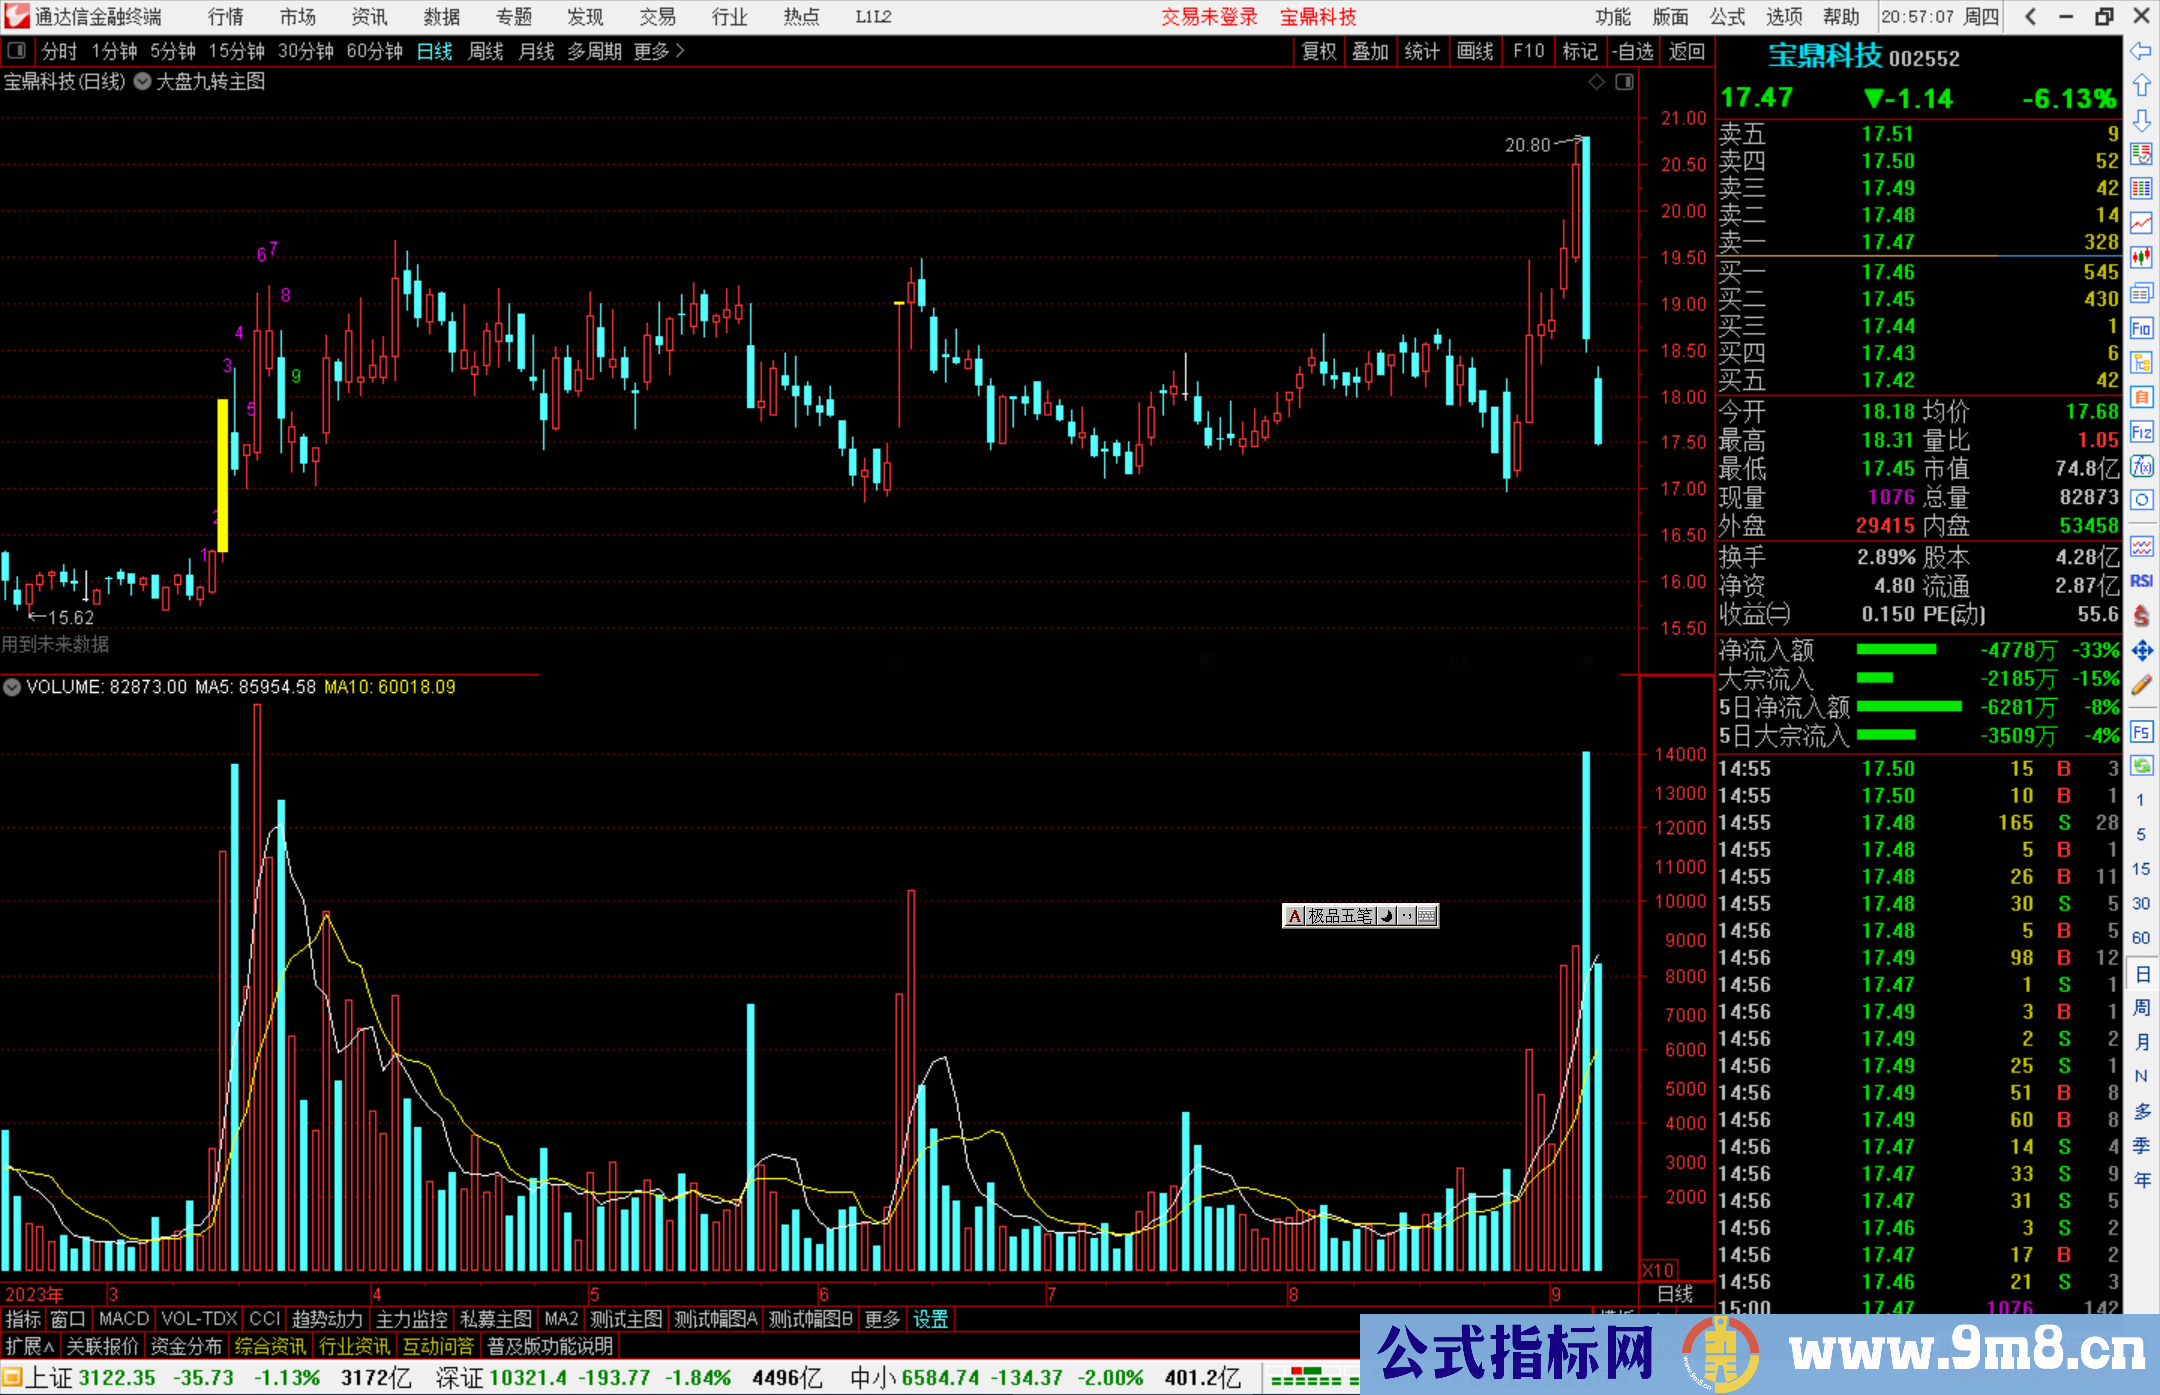Toggle the side panel icon at chart top-right

(x=1624, y=82)
